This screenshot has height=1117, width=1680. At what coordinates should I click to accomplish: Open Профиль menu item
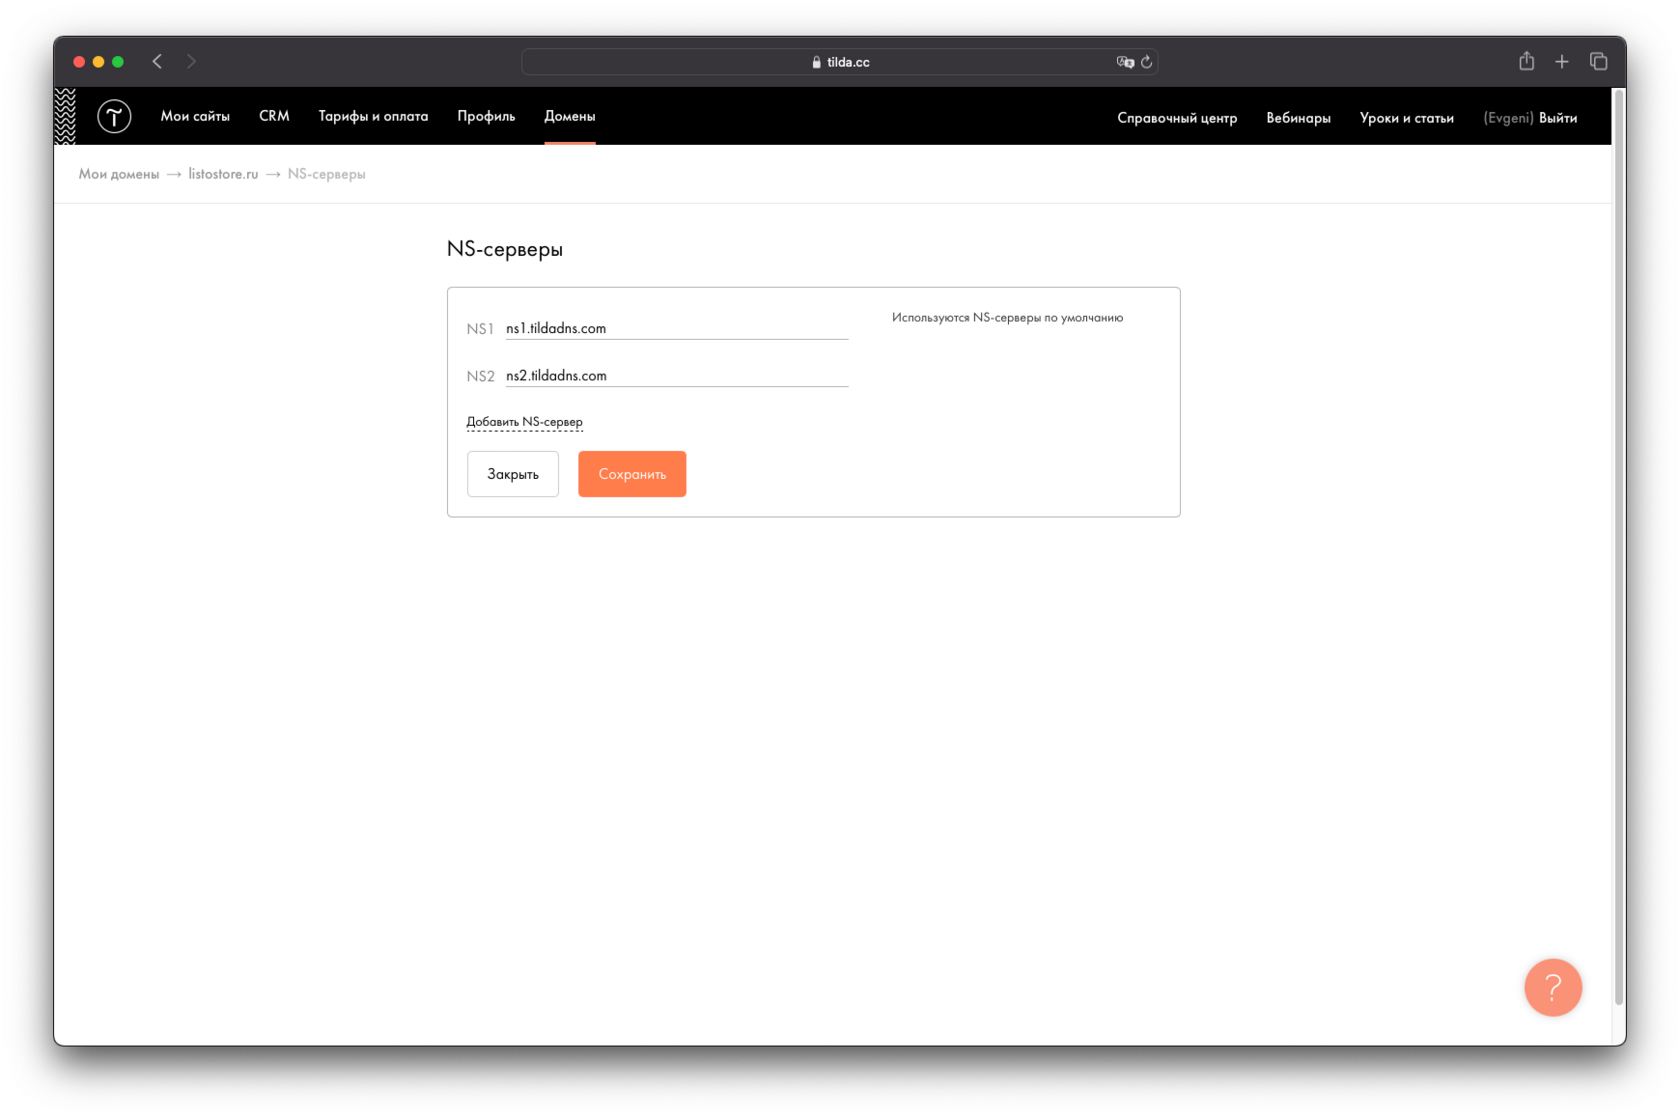coord(486,116)
